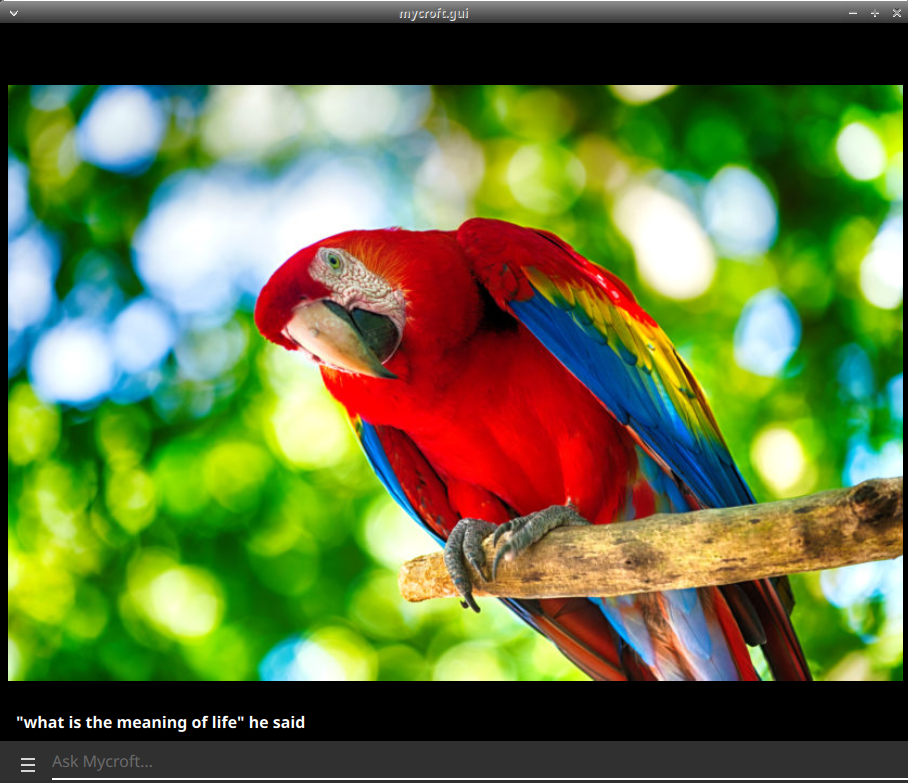The width and height of the screenshot is (908, 783).
Task: Click the parrot picture
Action: tap(455, 383)
